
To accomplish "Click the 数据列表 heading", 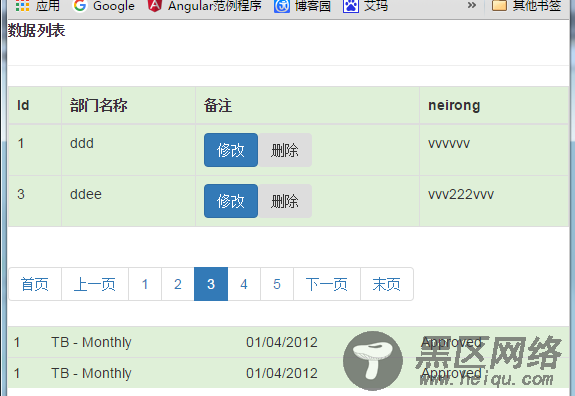I will 36,30.
